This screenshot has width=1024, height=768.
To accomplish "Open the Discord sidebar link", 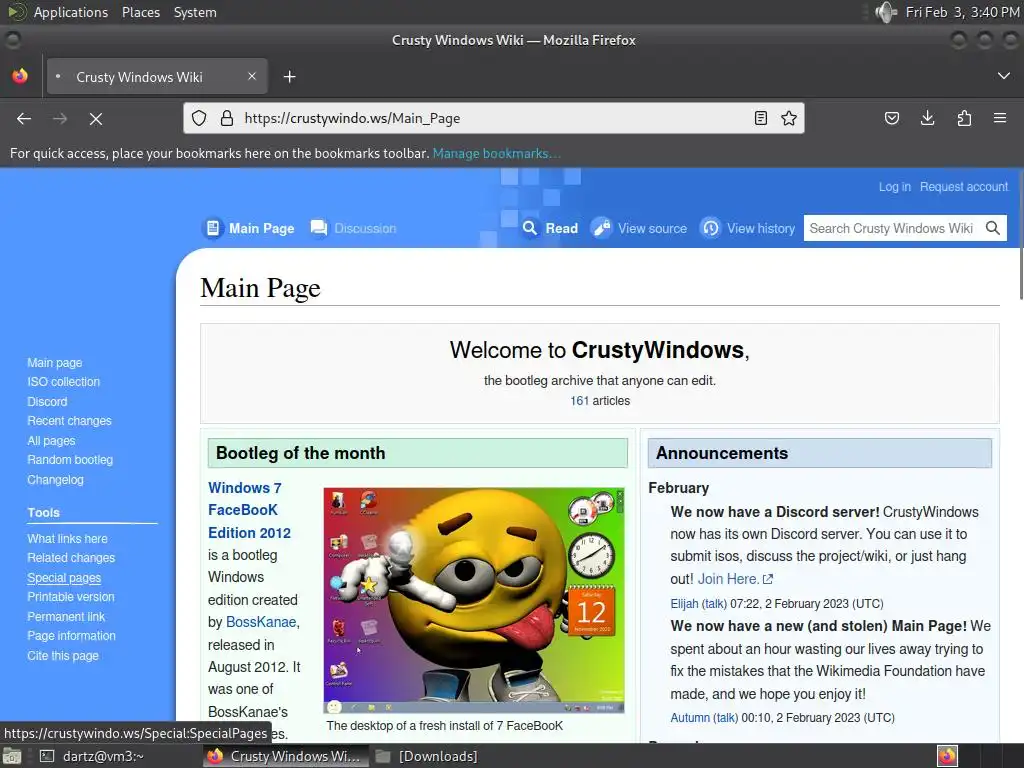I will [x=47, y=401].
